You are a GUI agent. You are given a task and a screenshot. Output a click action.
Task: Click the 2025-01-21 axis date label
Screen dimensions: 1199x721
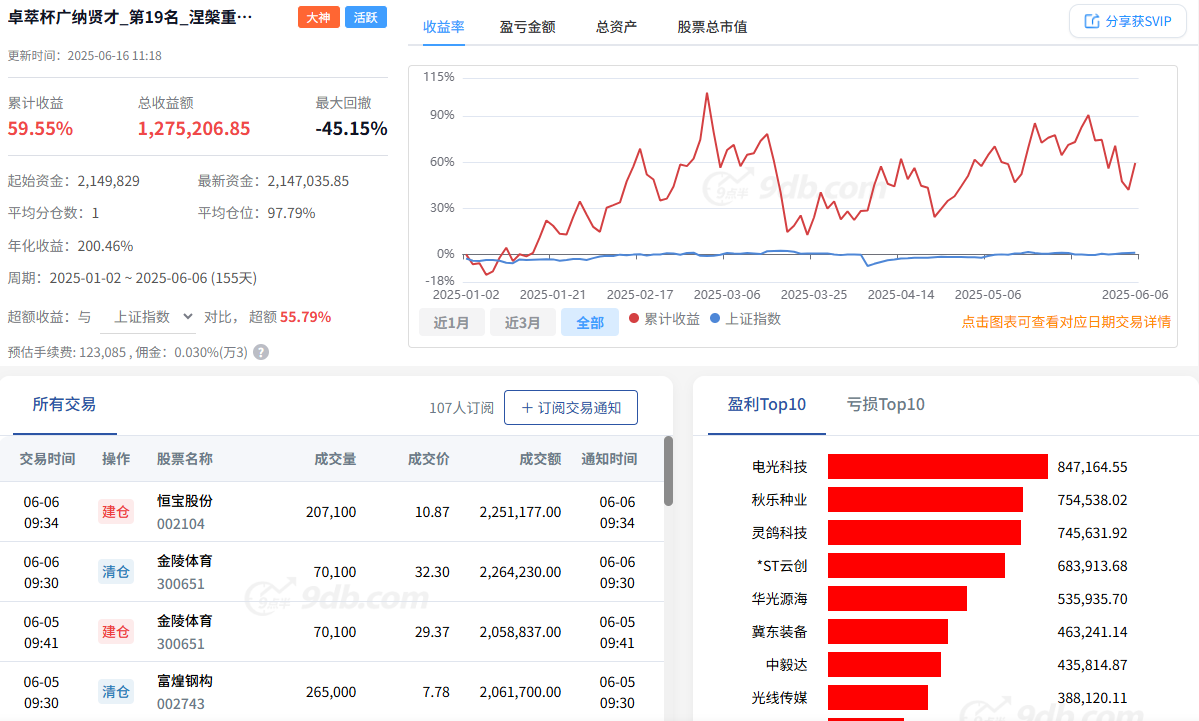[552, 294]
